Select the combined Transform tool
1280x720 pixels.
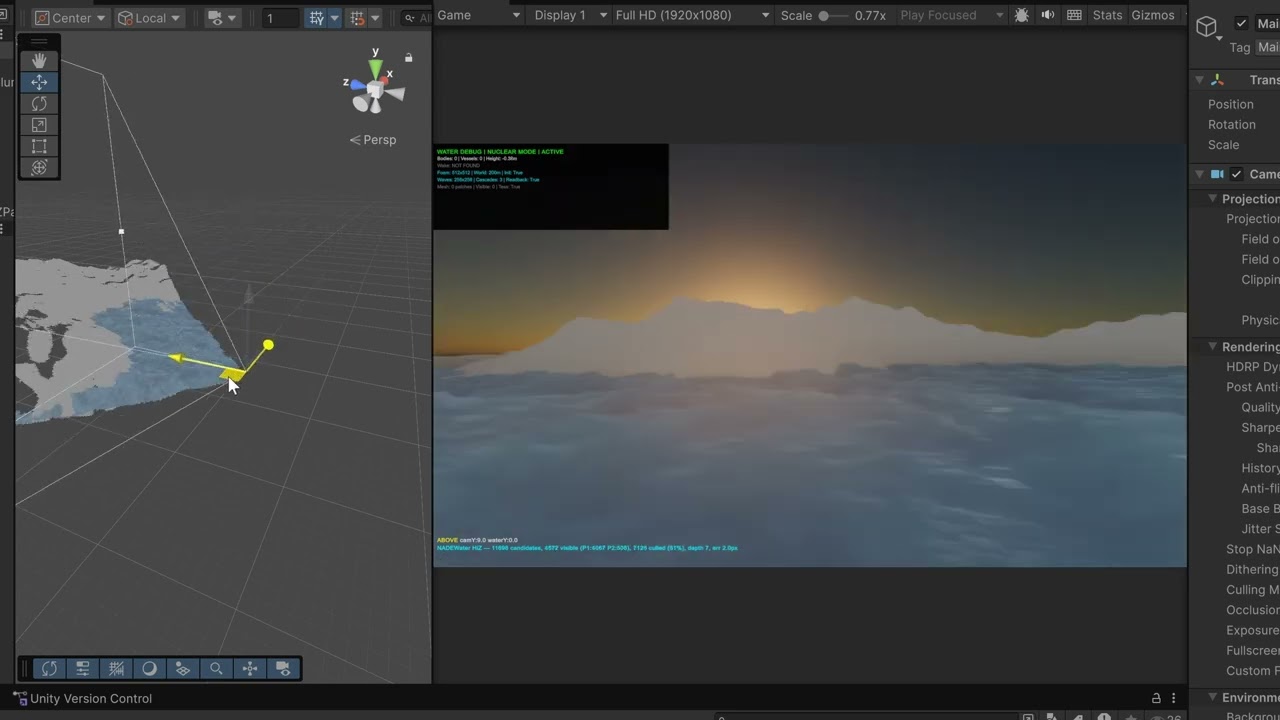coord(39,167)
